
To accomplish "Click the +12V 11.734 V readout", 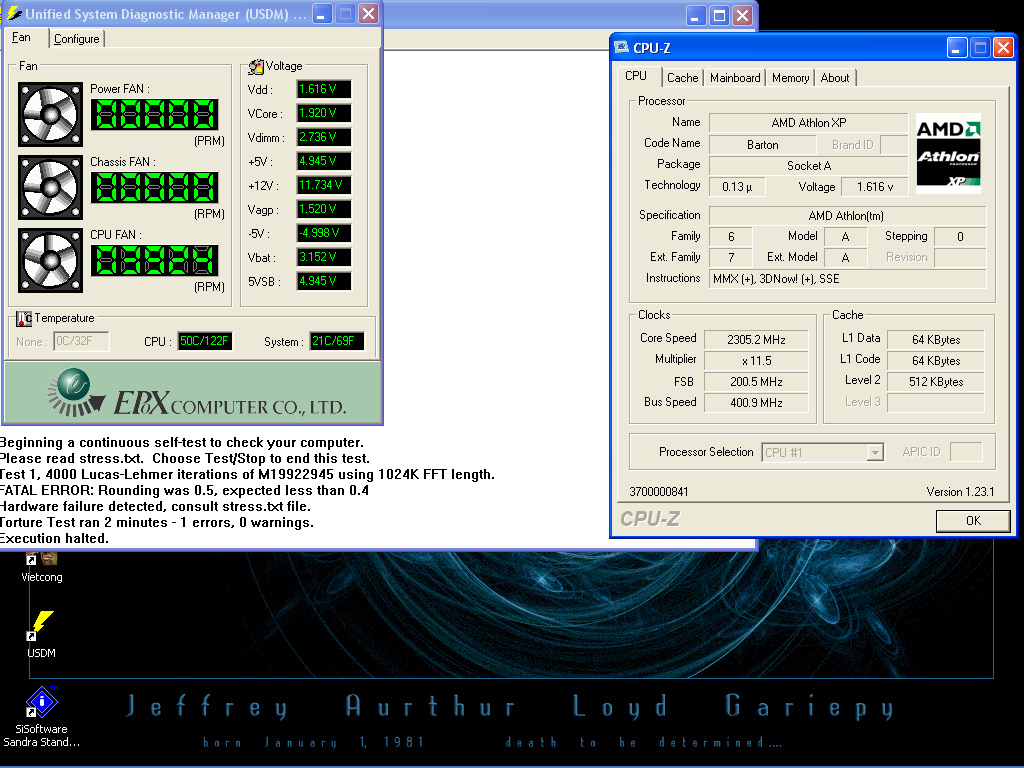I will (324, 185).
